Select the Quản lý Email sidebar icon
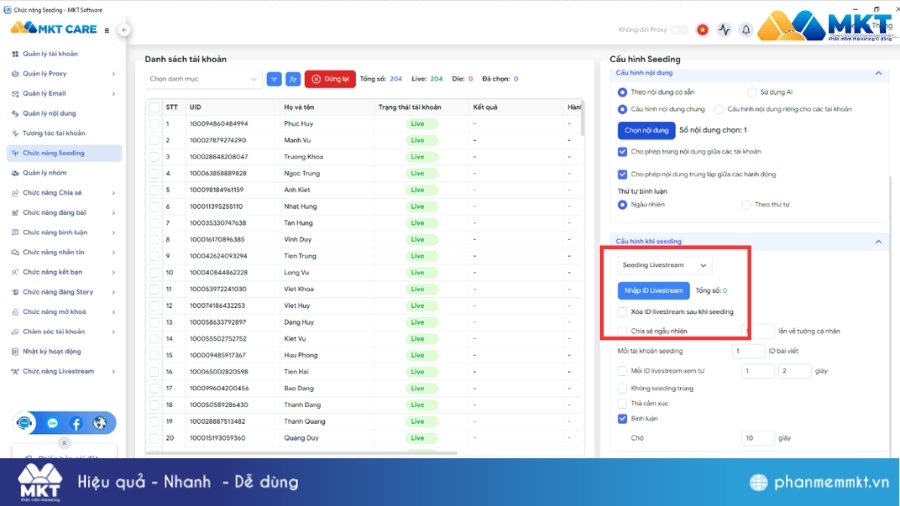The width and height of the screenshot is (900, 506). 15,94
